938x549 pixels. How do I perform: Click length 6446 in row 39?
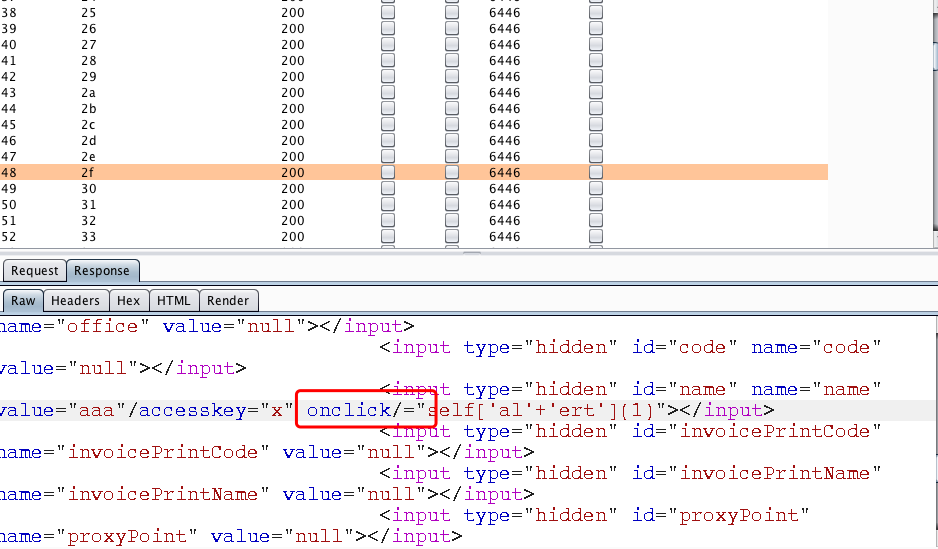pyautogui.click(x=504, y=29)
